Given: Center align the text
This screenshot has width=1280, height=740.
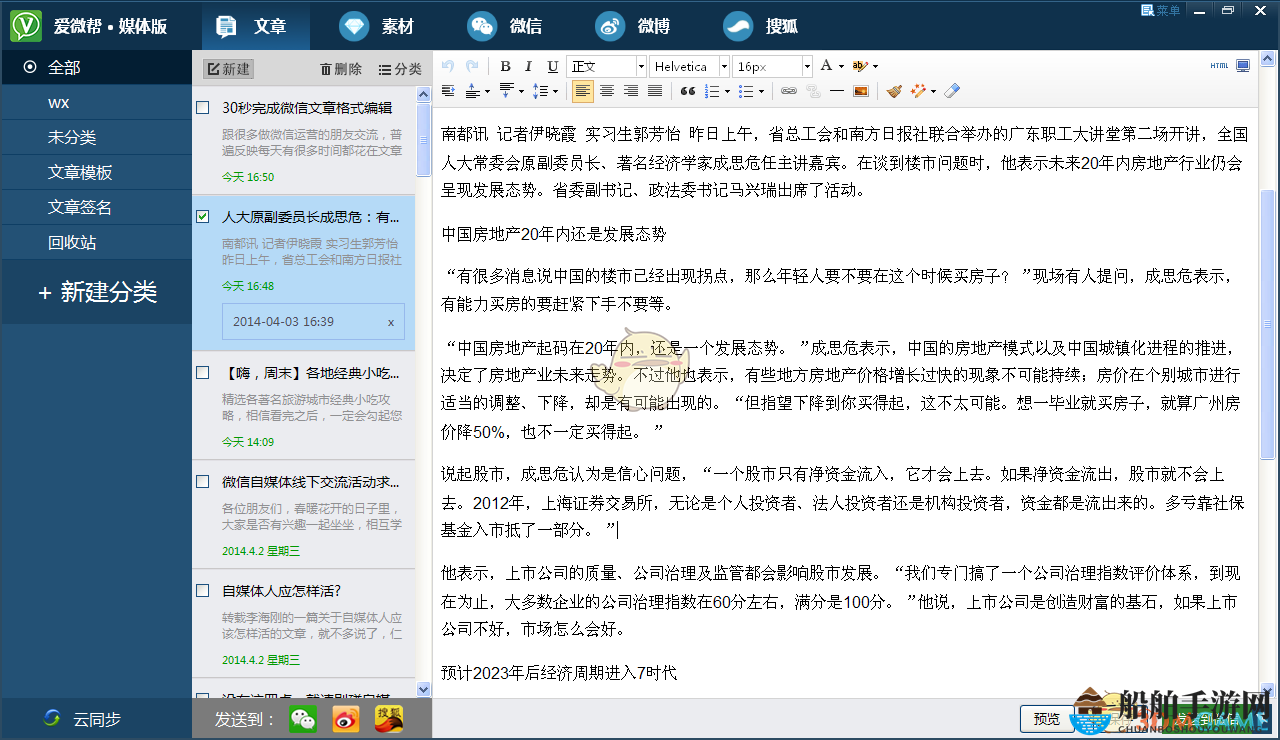Looking at the screenshot, I should pyautogui.click(x=607, y=91).
